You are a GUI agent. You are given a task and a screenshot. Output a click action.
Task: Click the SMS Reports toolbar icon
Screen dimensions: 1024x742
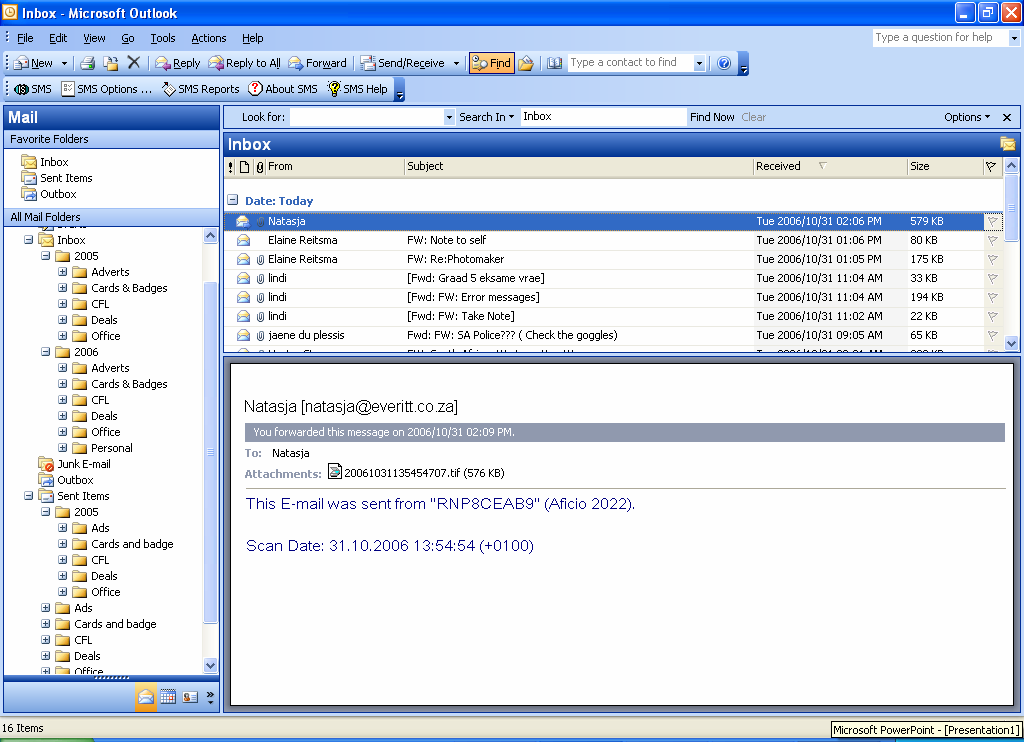pos(200,89)
